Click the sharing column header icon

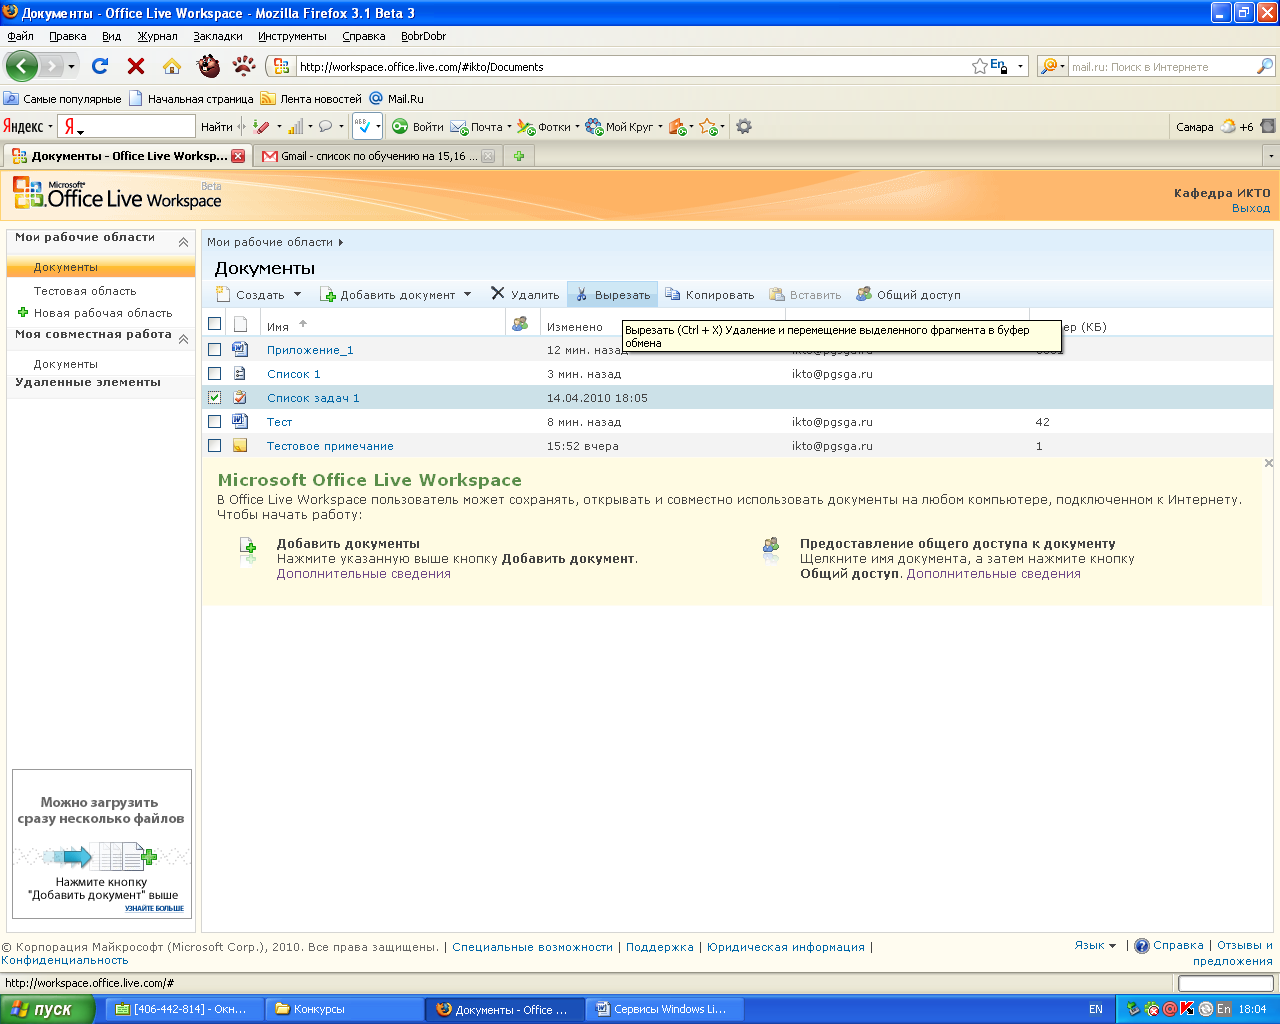520,324
